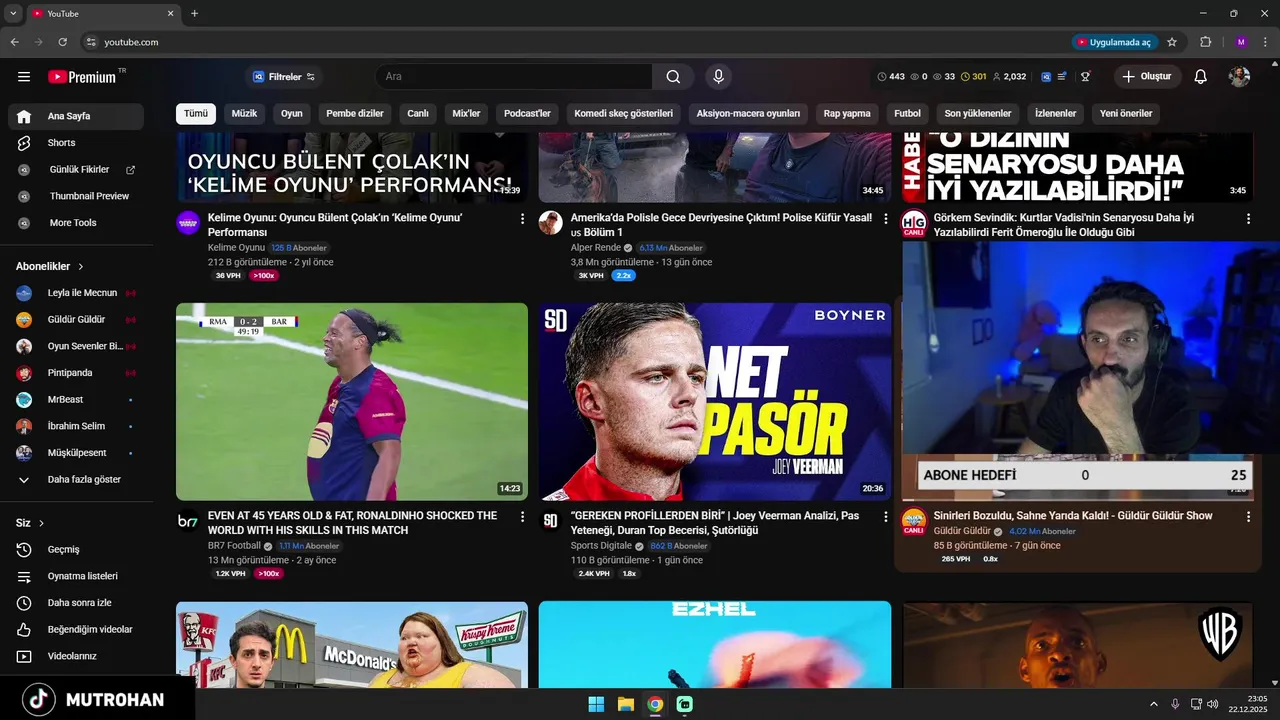
Task: Reload the page
Action: 62,42
